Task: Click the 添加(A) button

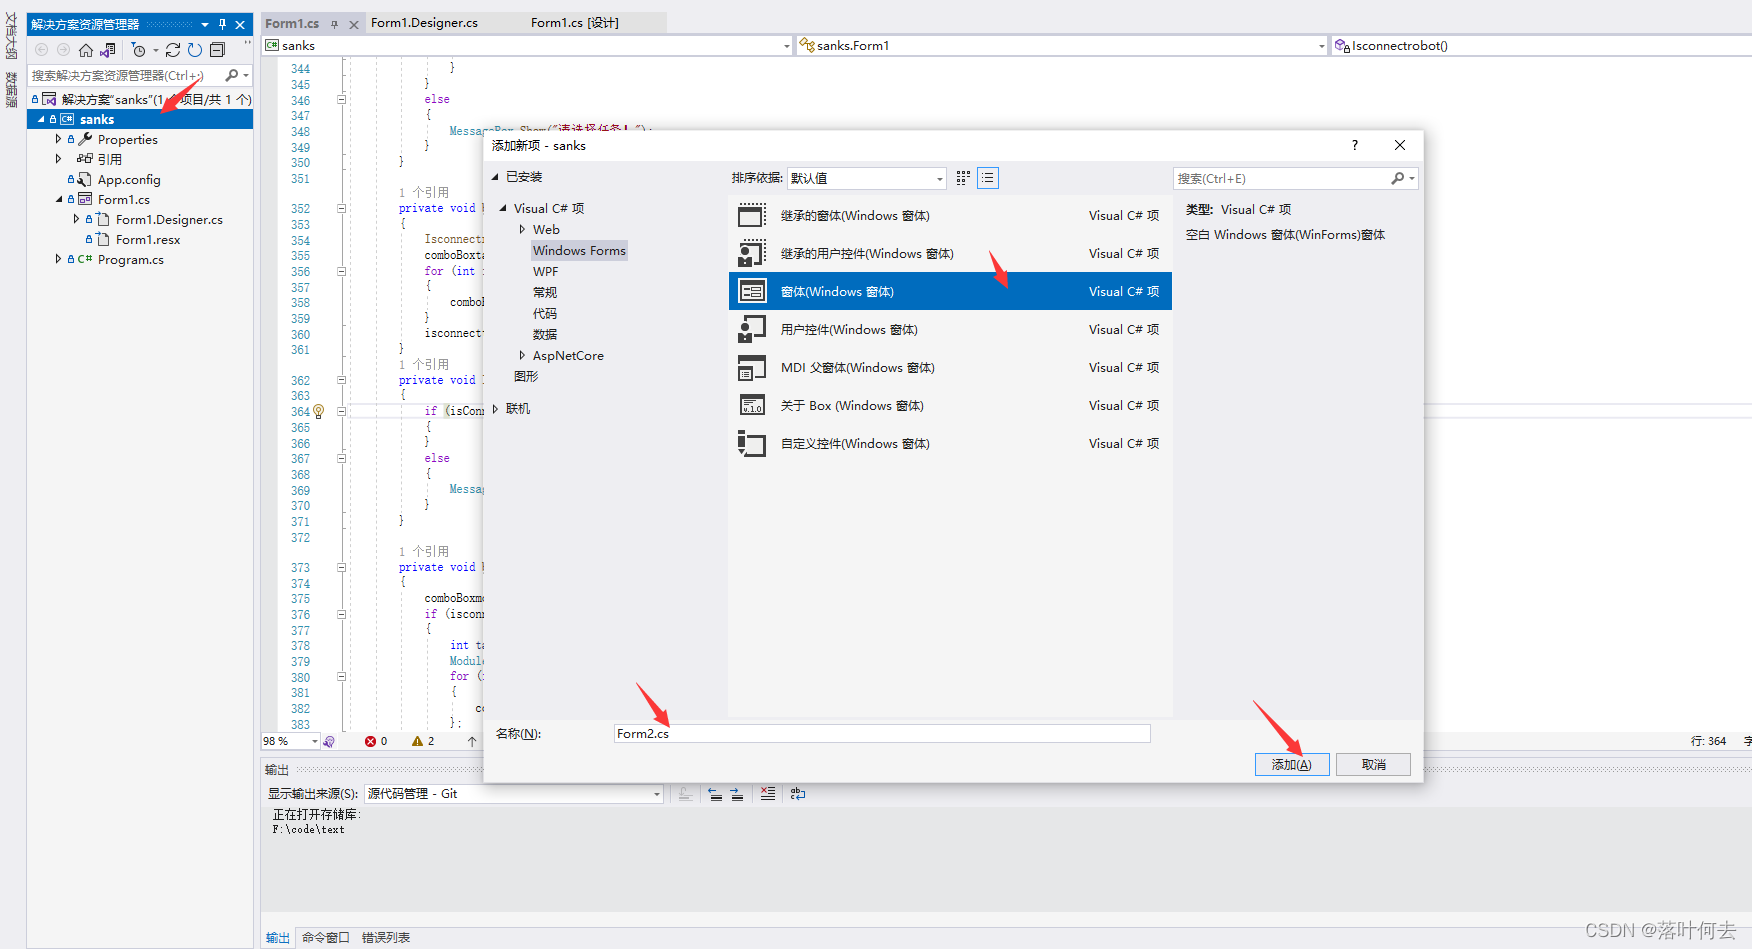Action: [x=1292, y=764]
